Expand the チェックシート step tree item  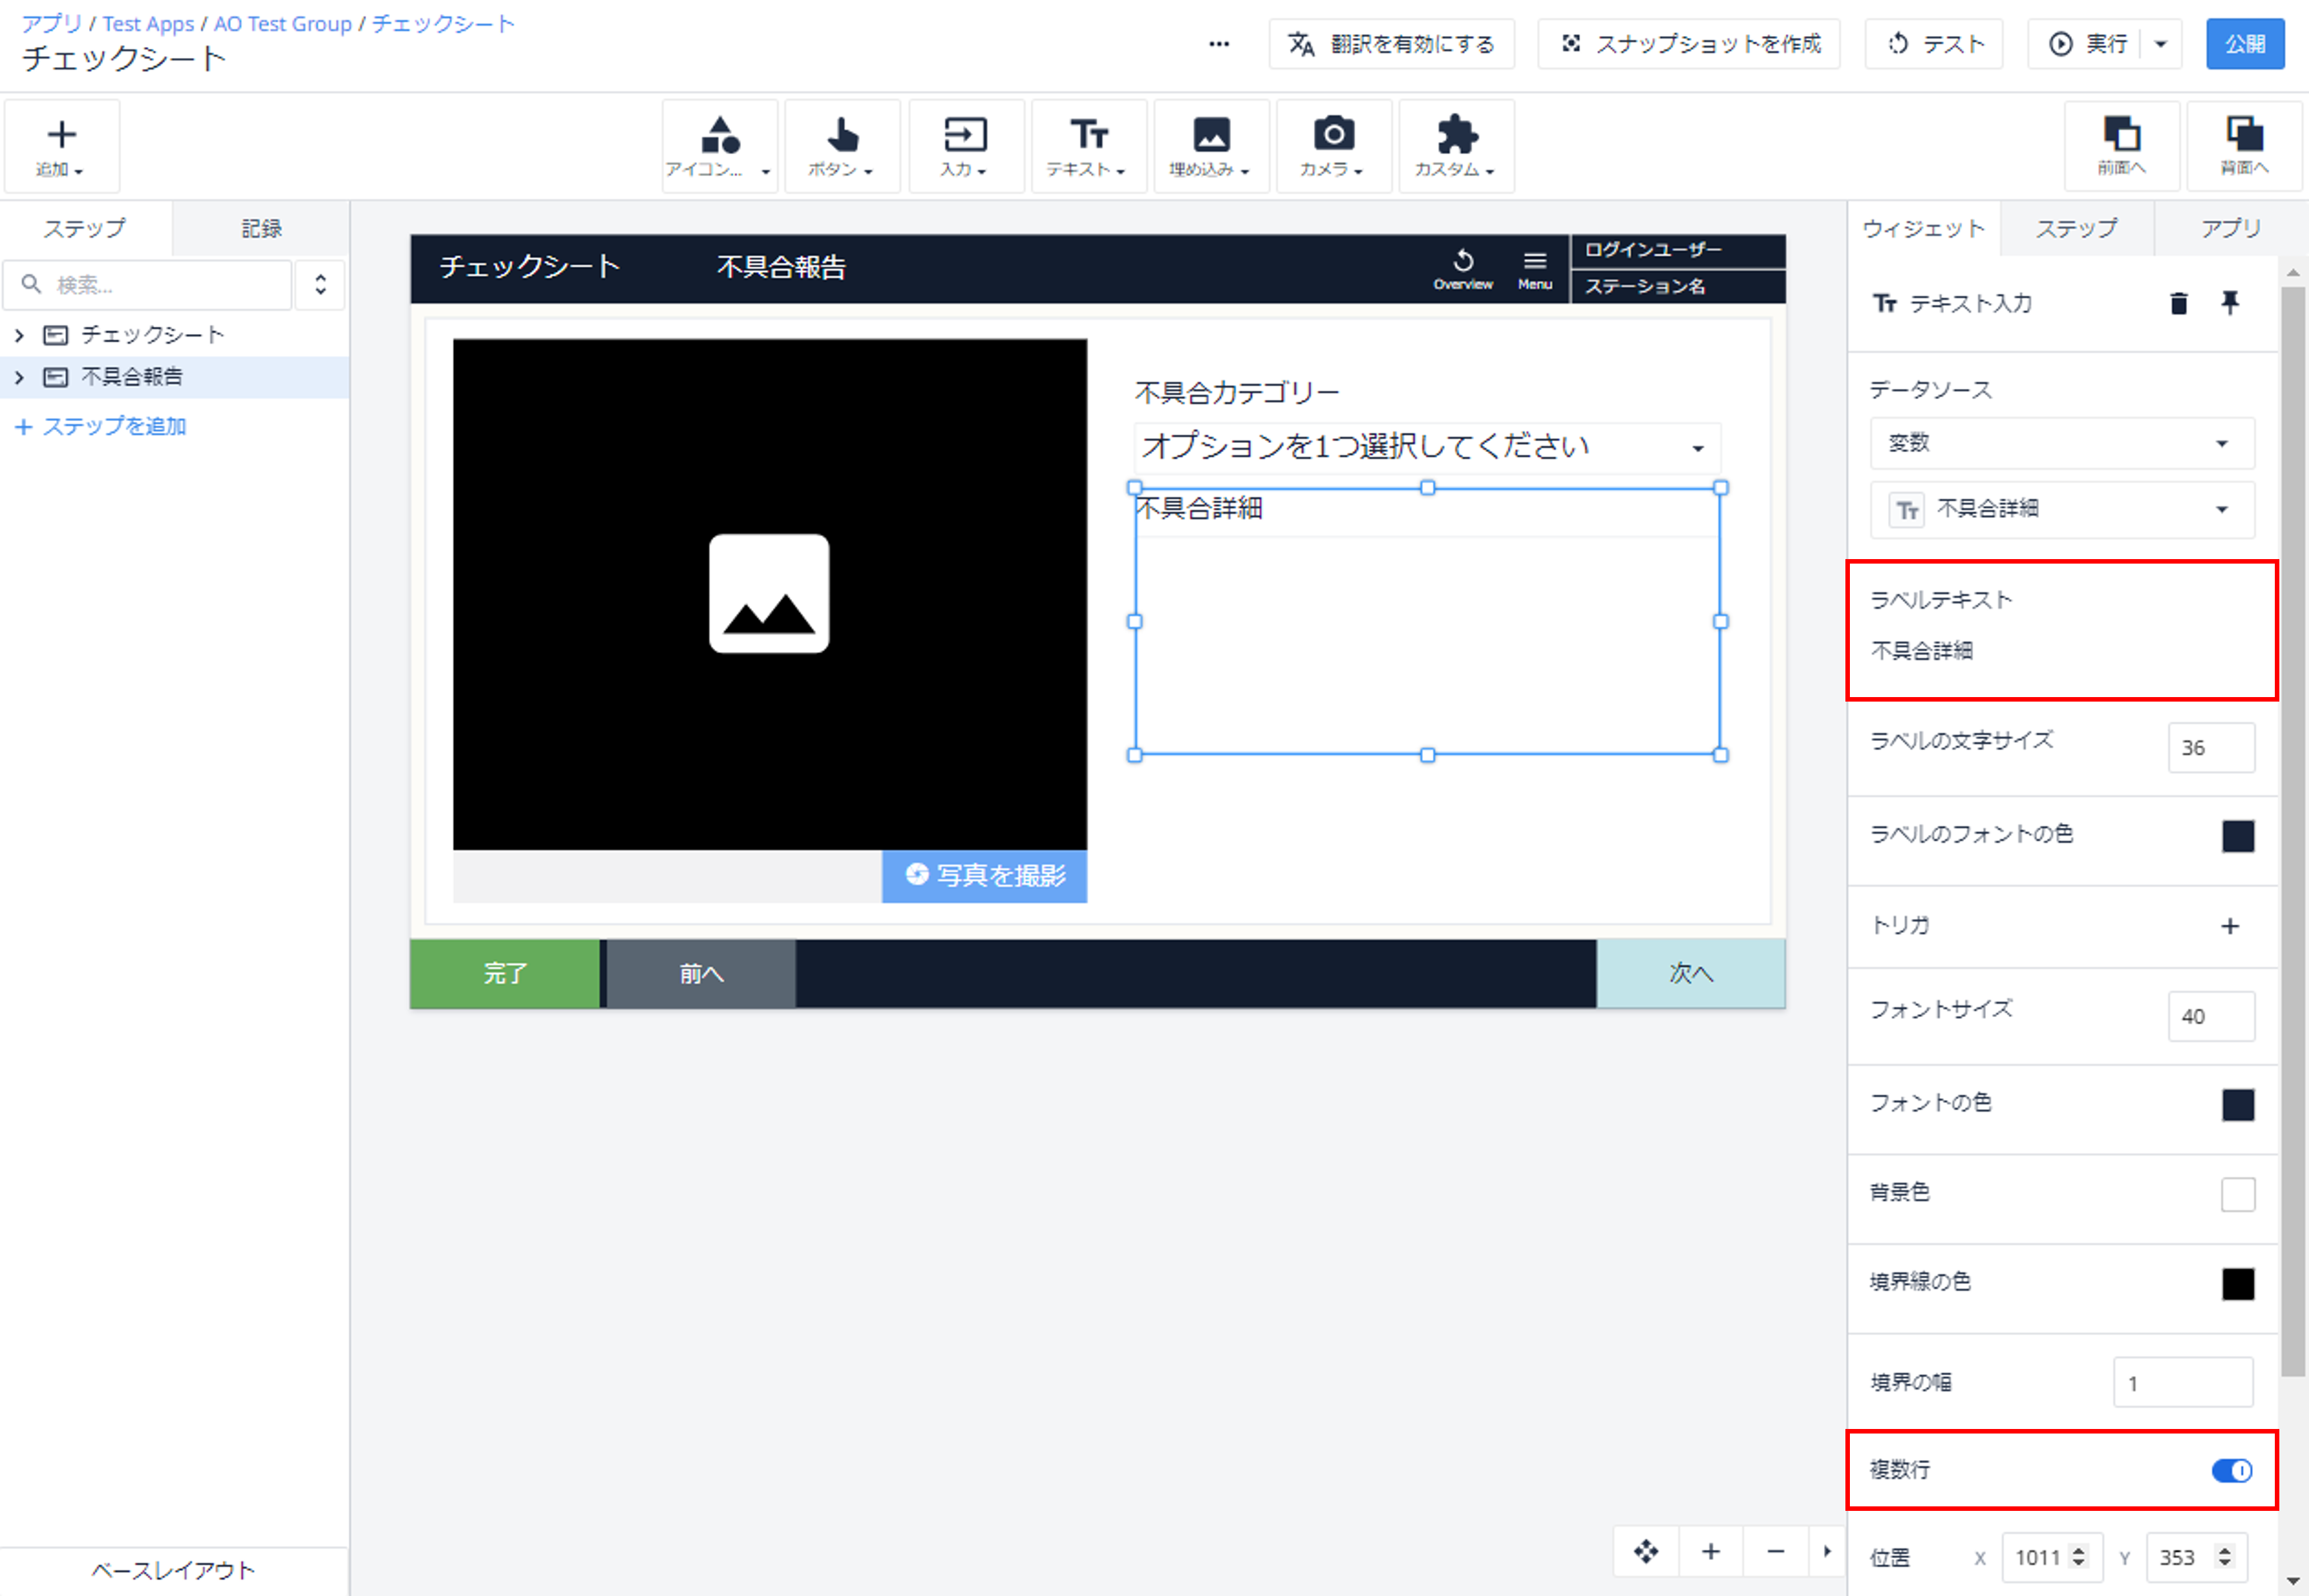[19, 335]
